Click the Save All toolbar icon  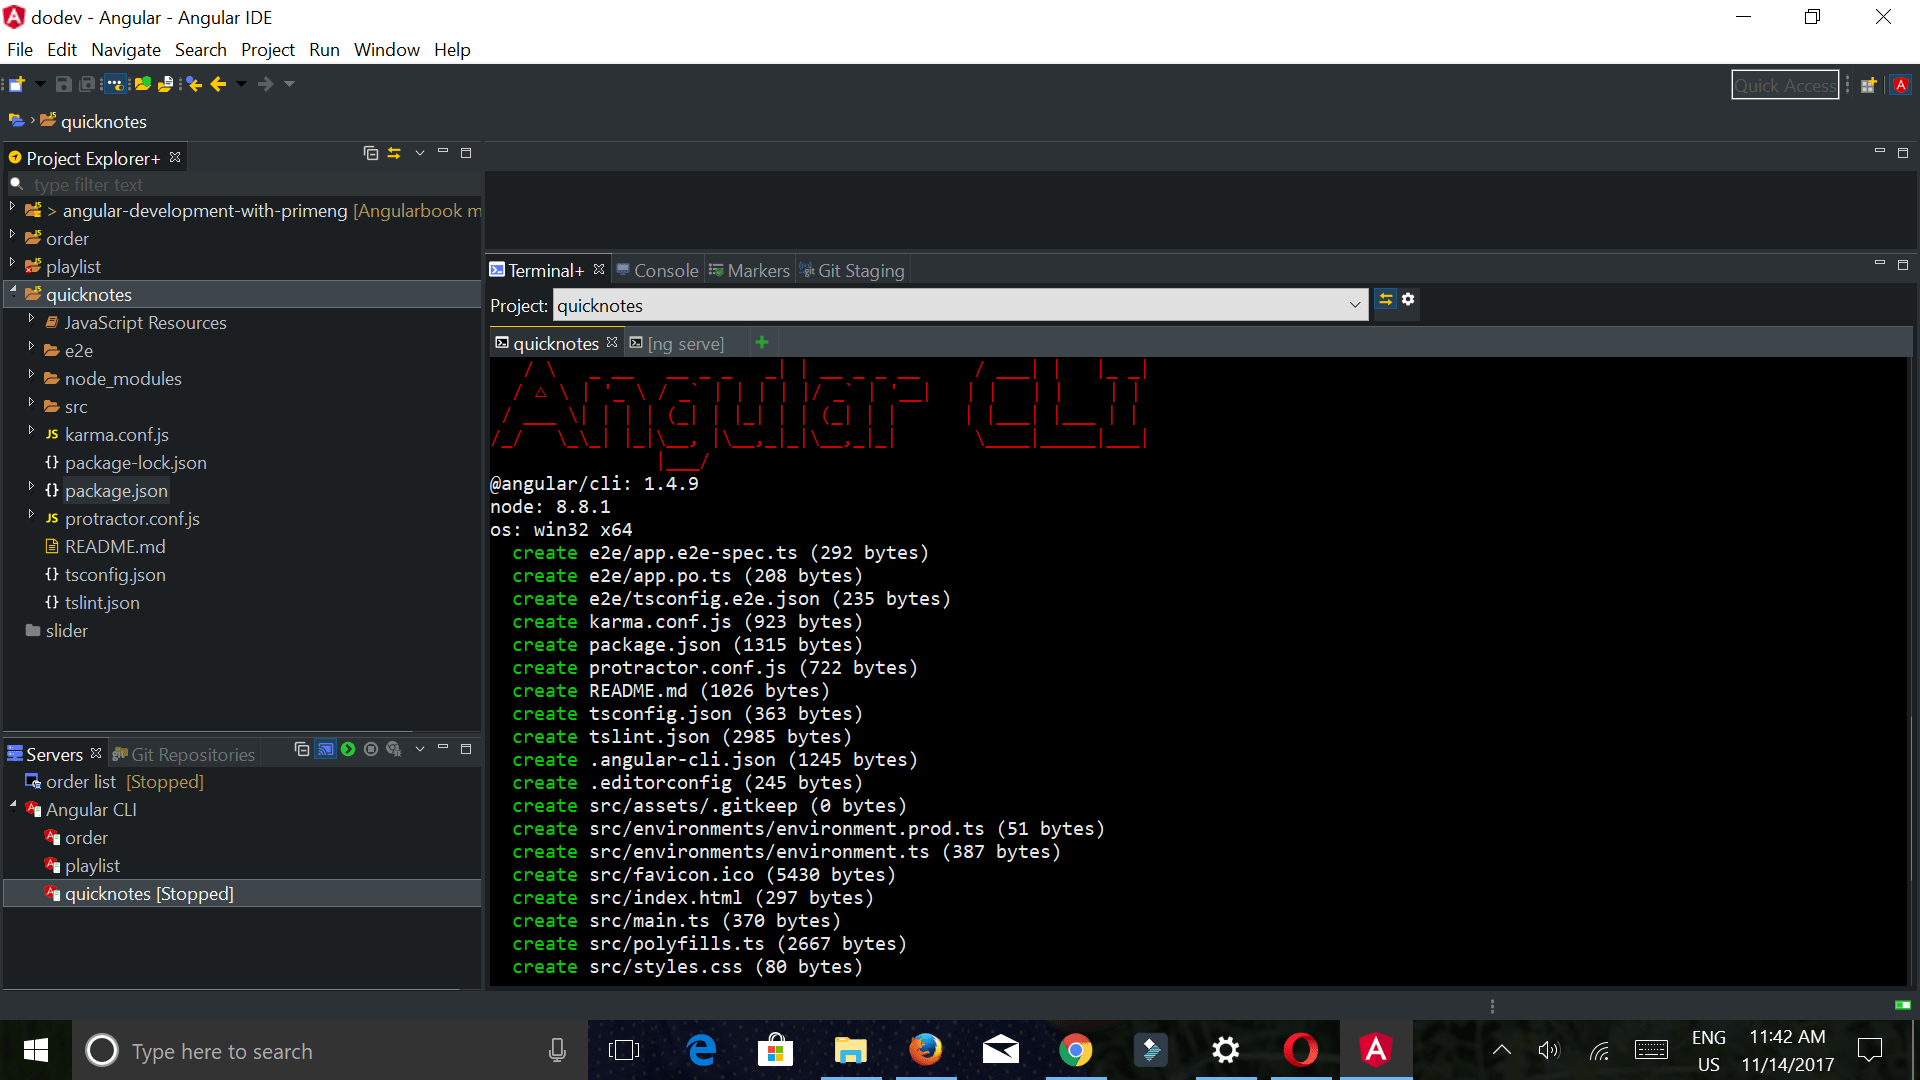[89, 84]
